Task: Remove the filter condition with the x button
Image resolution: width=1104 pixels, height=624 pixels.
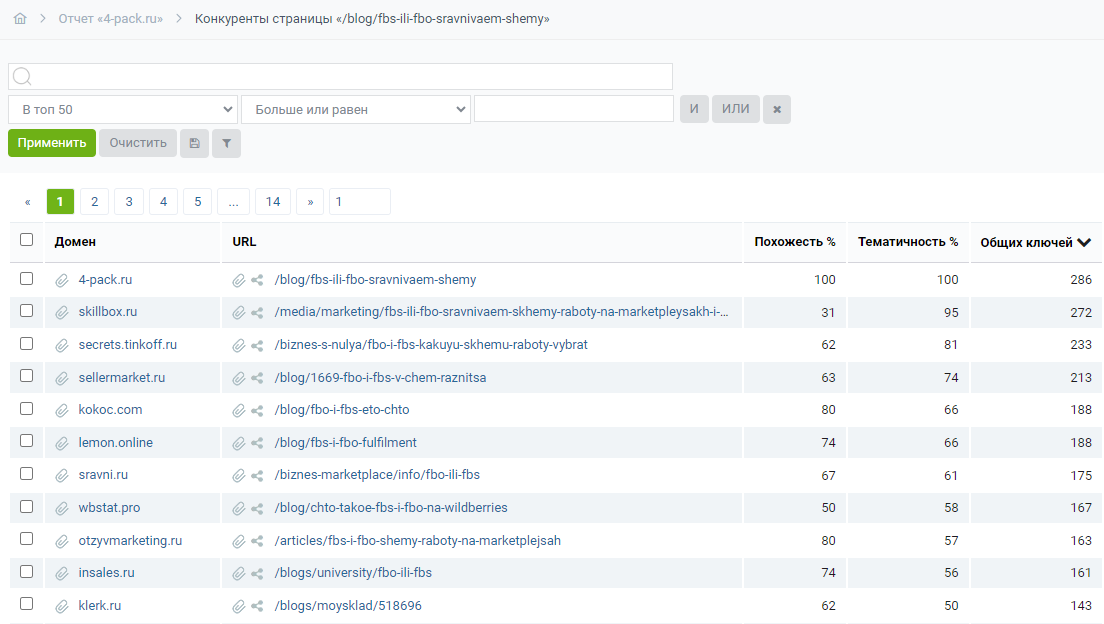Action: click(777, 109)
